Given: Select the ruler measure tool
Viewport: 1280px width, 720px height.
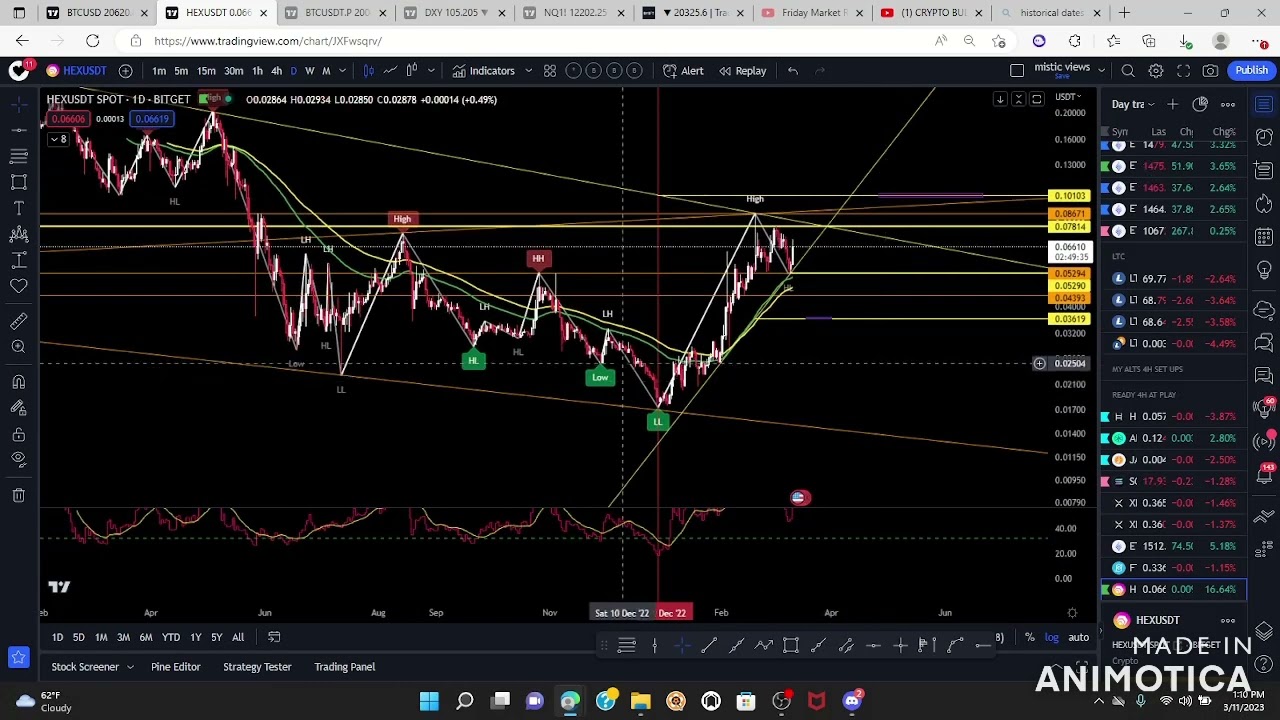Looking at the screenshot, I should click(19, 321).
